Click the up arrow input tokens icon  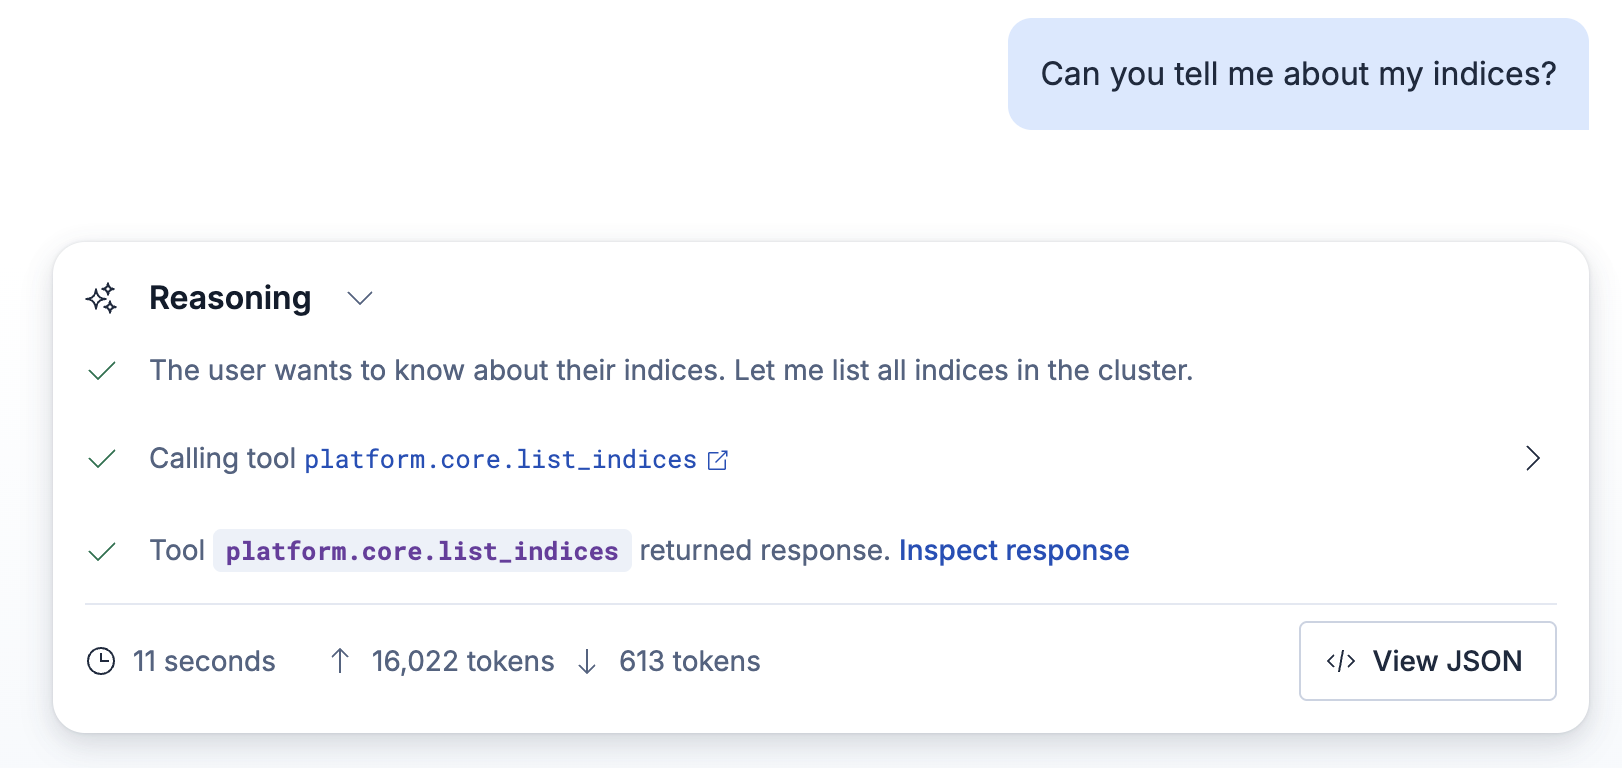point(340,661)
